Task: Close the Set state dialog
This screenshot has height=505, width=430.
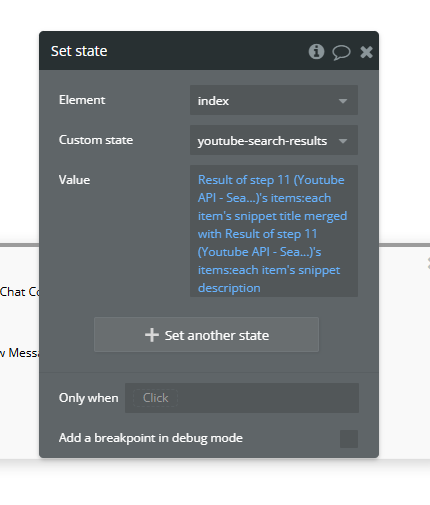Action: (366, 52)
